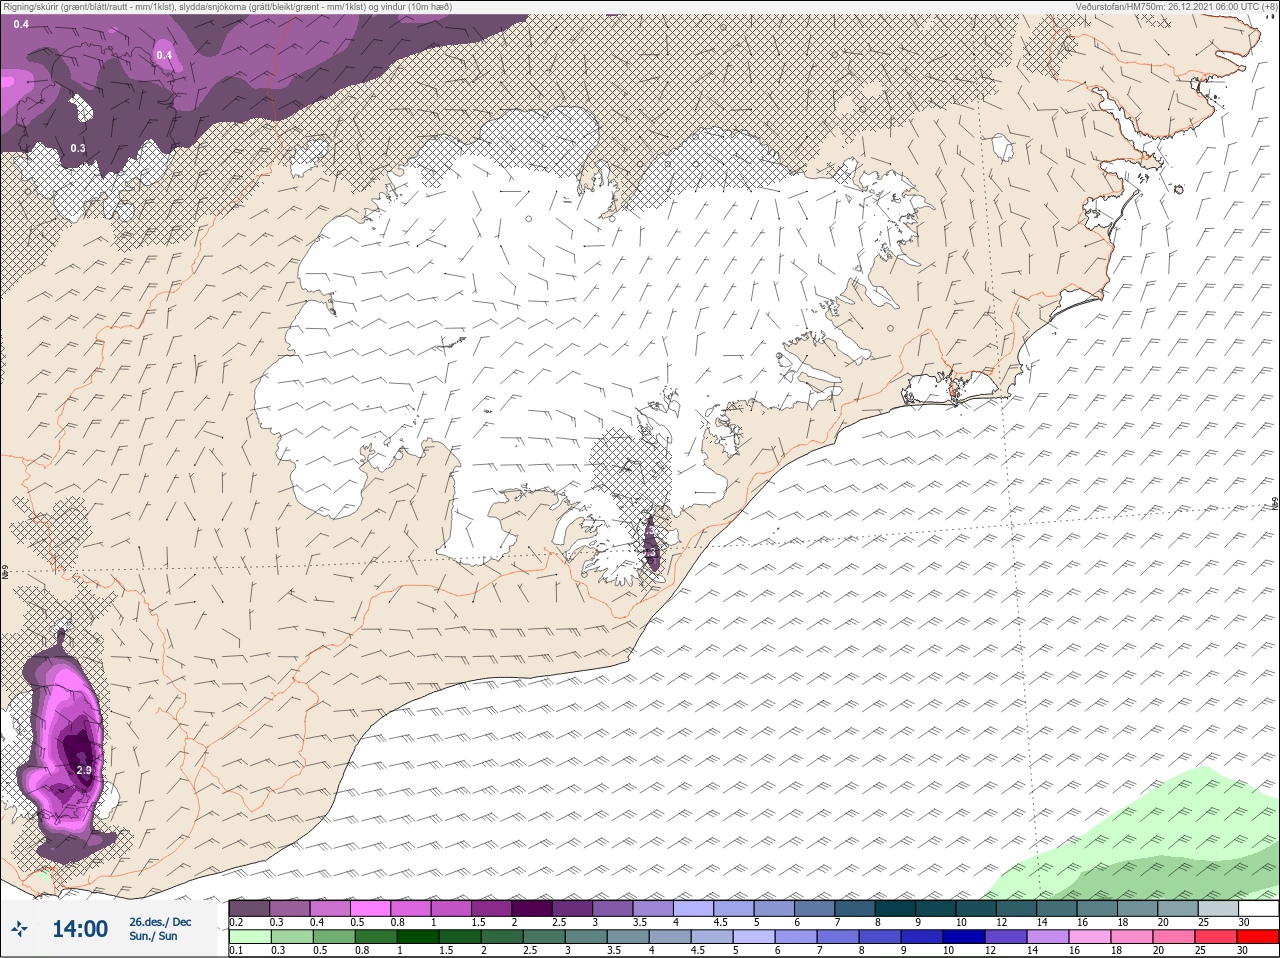Select upper legend swatch labeled 10
This screenshot has height=958, width=1280.
(978, 908)
